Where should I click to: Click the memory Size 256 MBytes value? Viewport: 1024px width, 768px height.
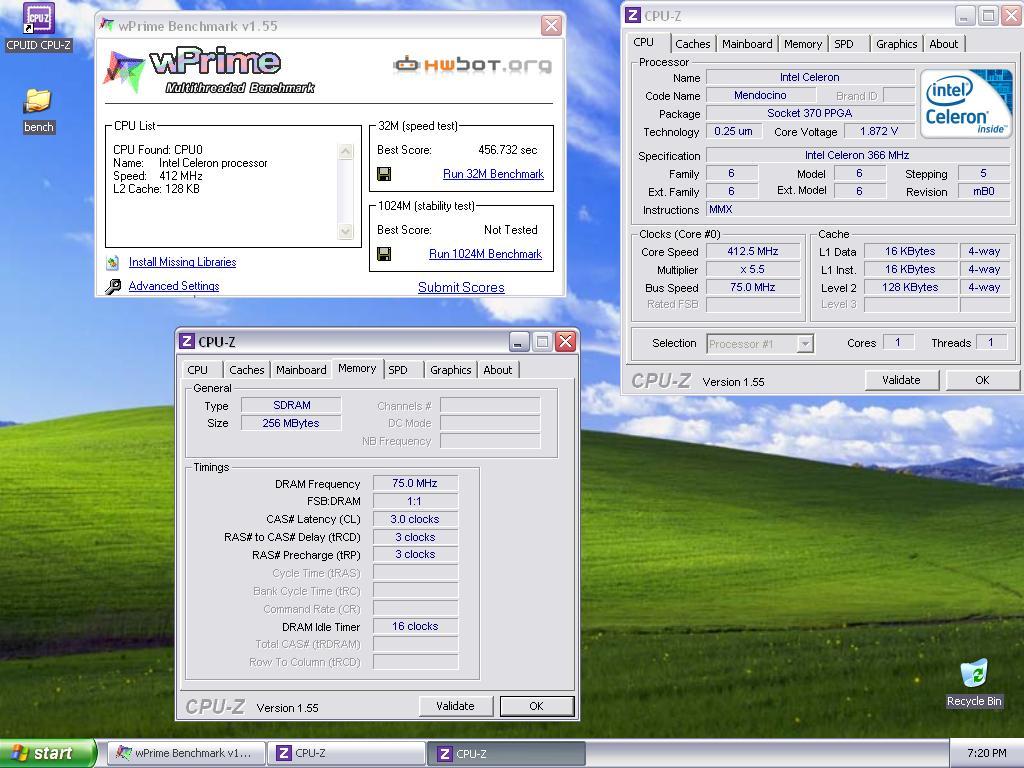pos(291,423)
